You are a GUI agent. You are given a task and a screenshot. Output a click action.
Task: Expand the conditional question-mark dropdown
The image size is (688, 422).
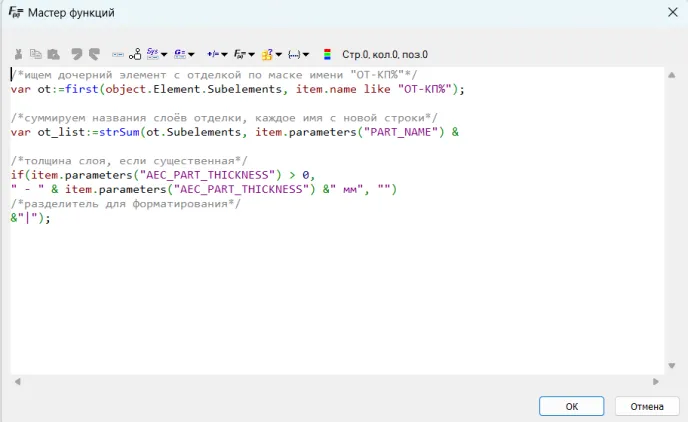click(x=272, y=54)
